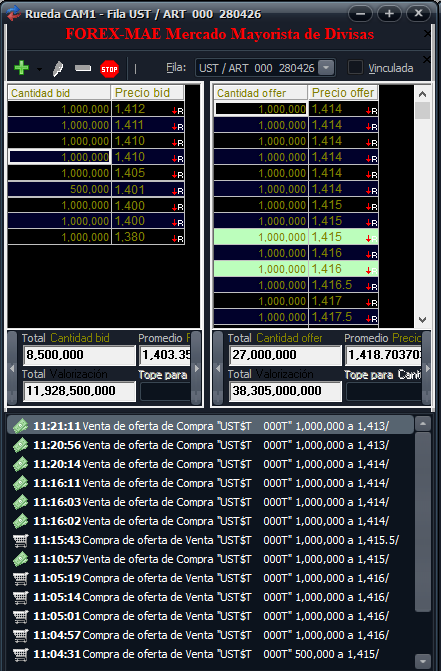
Task: Click Promedio Precio offer field 1,418.70370
Action: 384,355
